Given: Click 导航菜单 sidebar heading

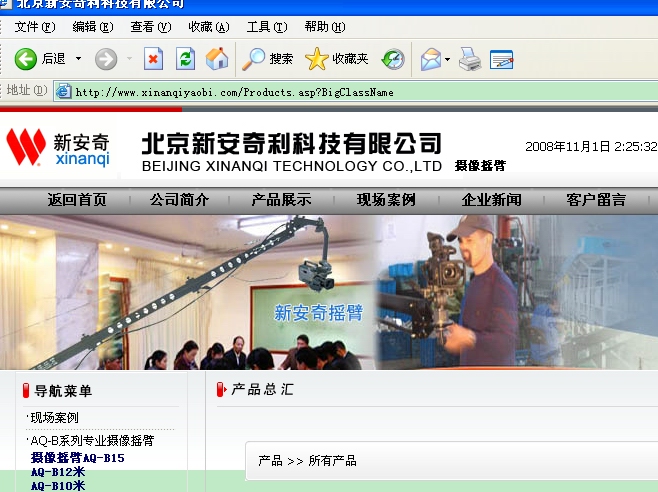Looking at the screenshot, I should point(63,391).
